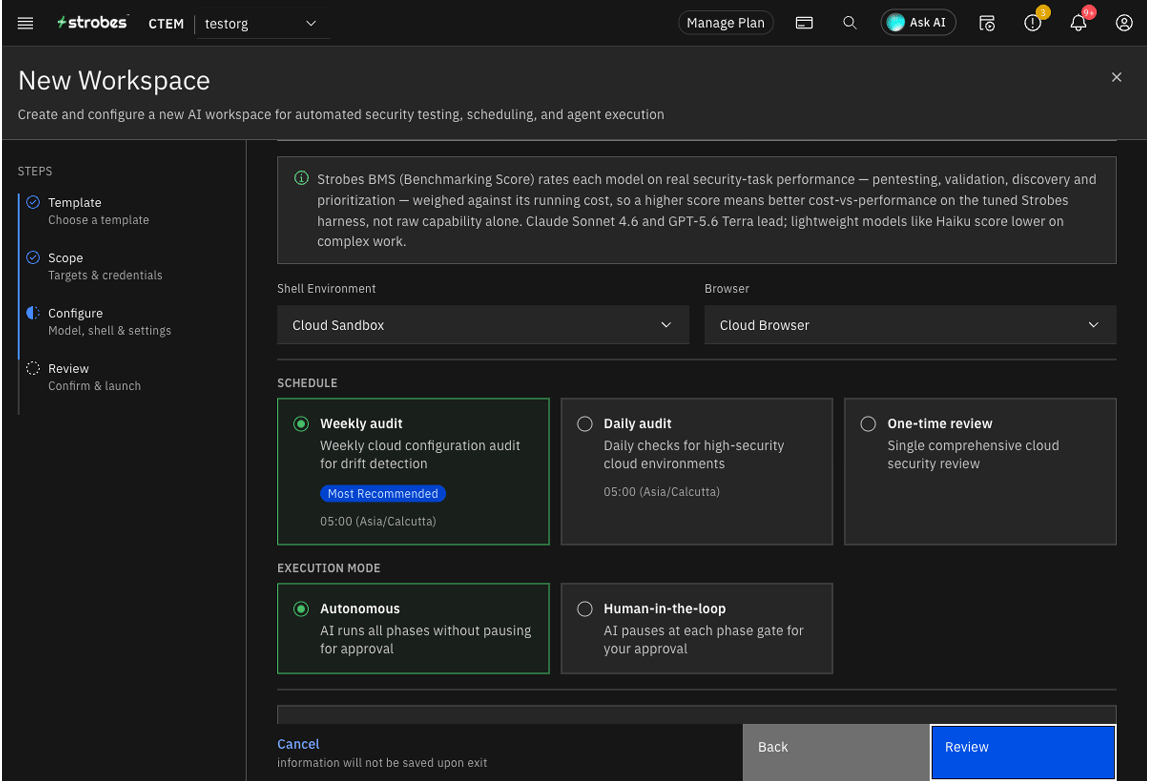Click the Scope step check icon

33,257
